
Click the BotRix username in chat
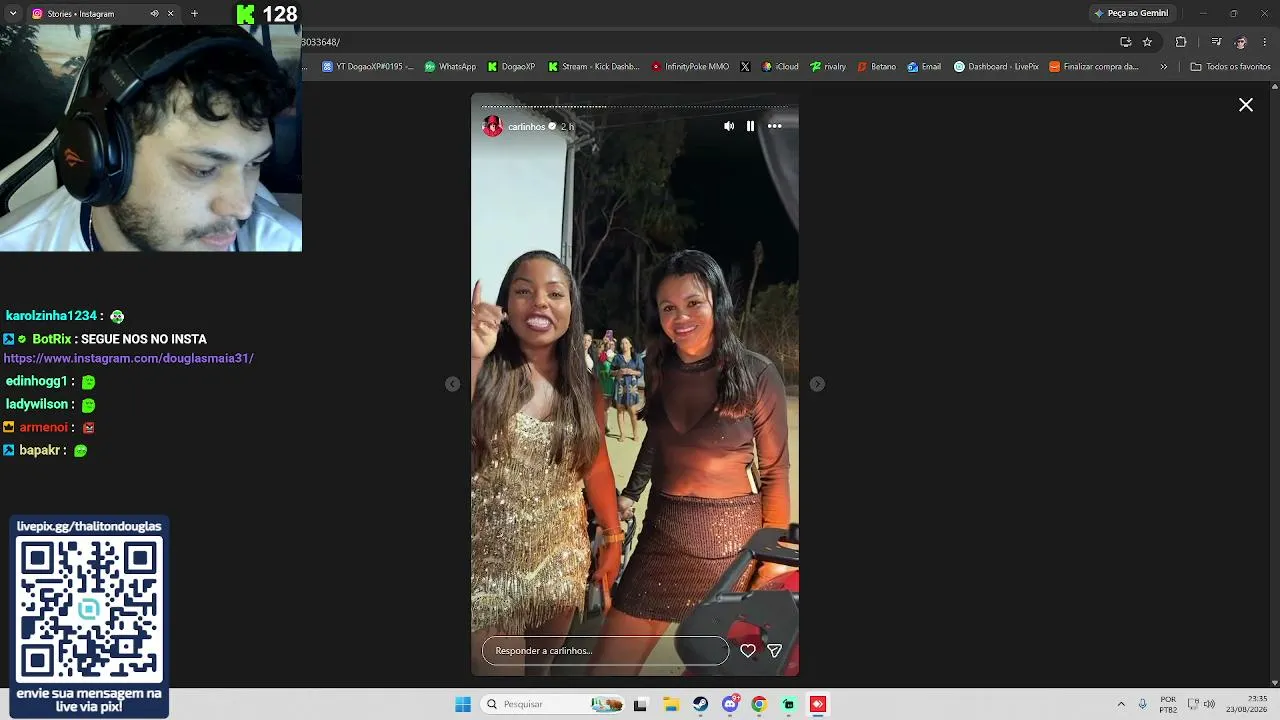click(x=52, y=339)
